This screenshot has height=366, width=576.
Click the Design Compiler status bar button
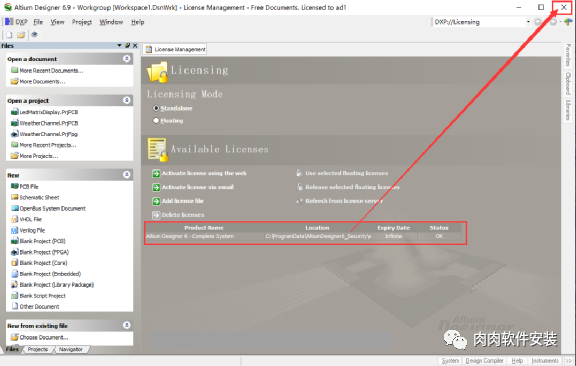(x=484, y=361)
